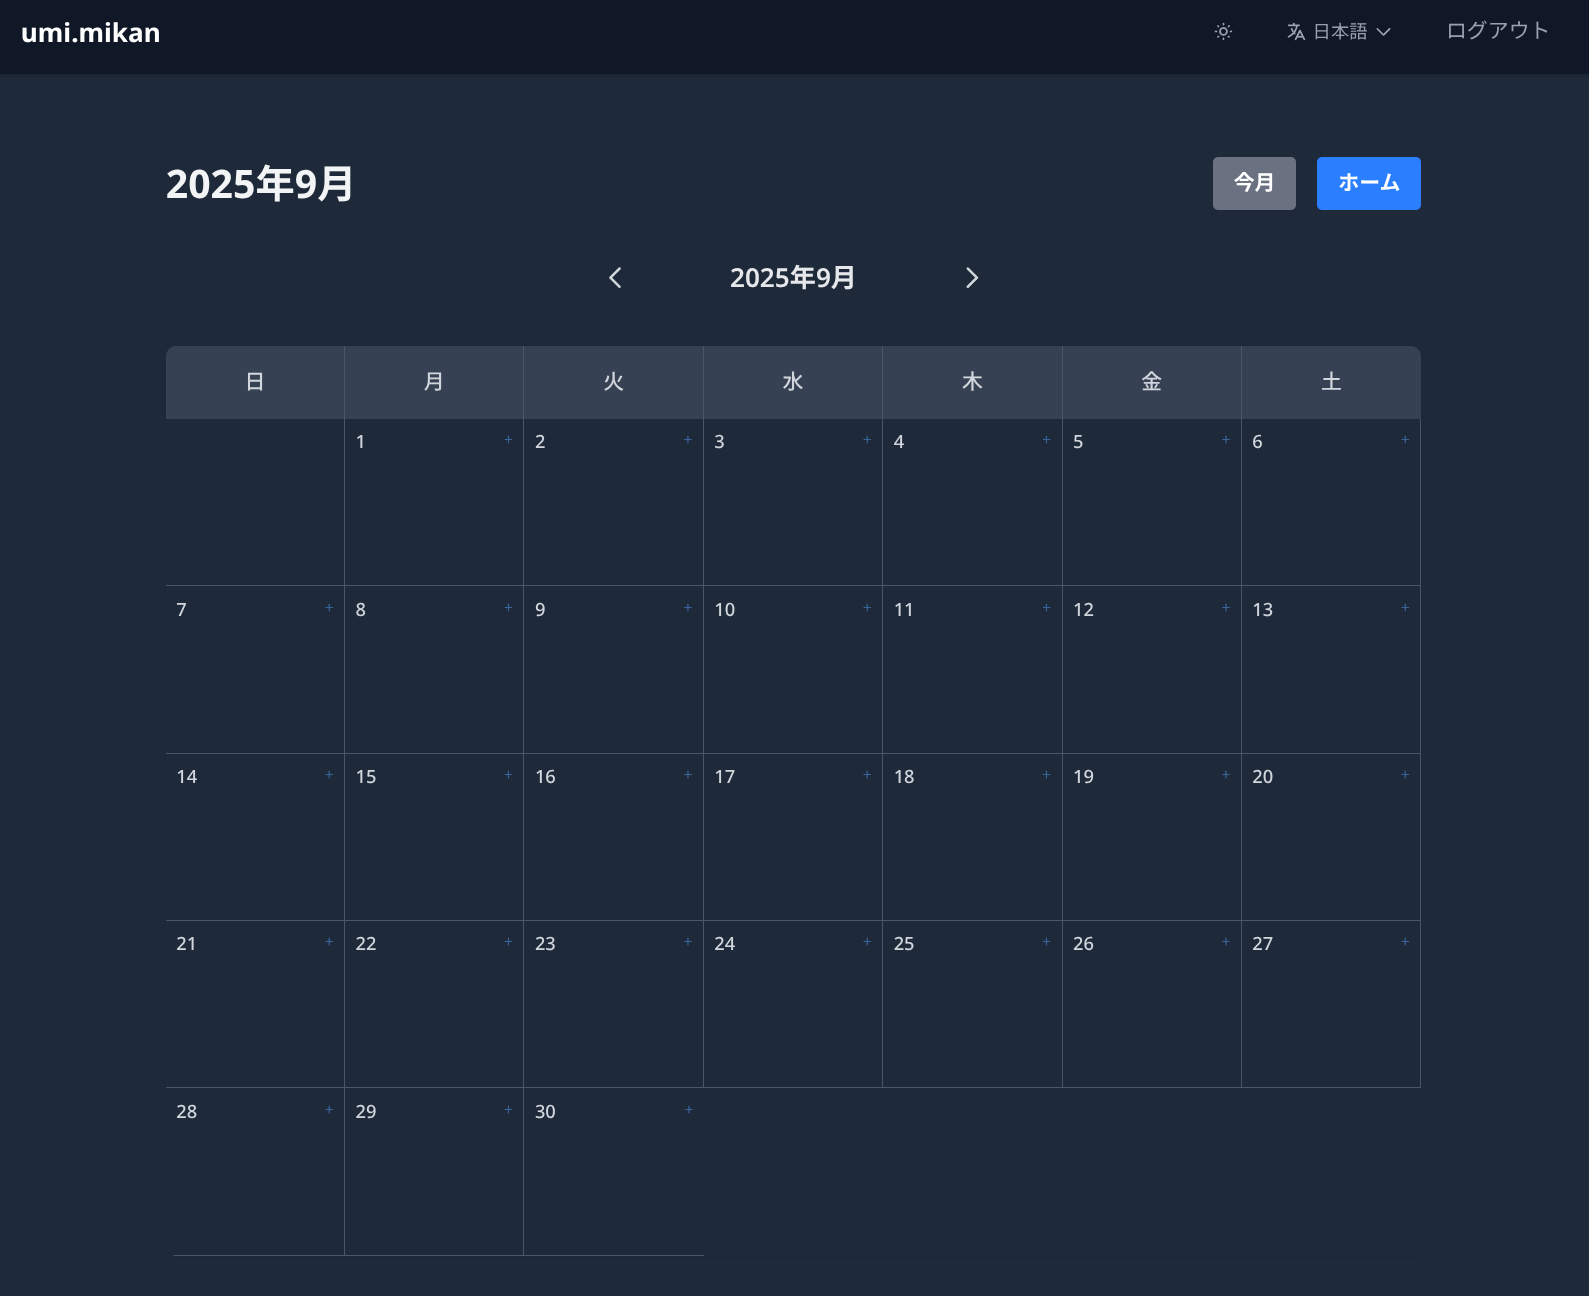Click the plus icon on day 19
This screenshot has width=1589, height=1296.
[1226, 775]
